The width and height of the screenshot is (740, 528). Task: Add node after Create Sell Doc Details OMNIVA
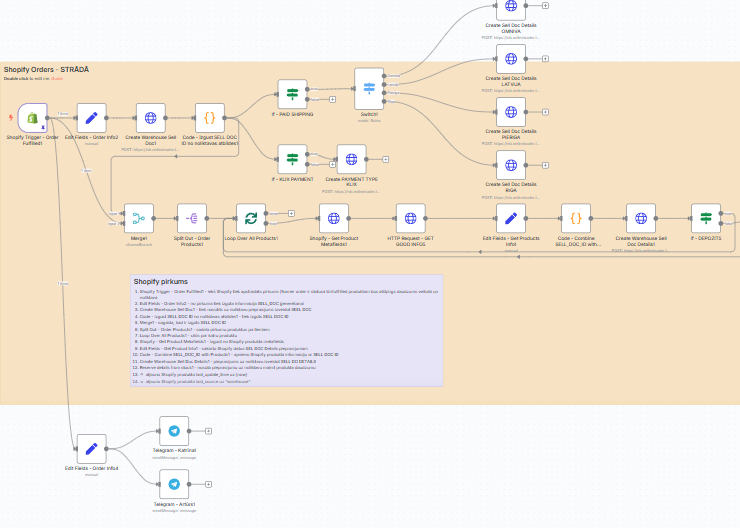(545, 6)
